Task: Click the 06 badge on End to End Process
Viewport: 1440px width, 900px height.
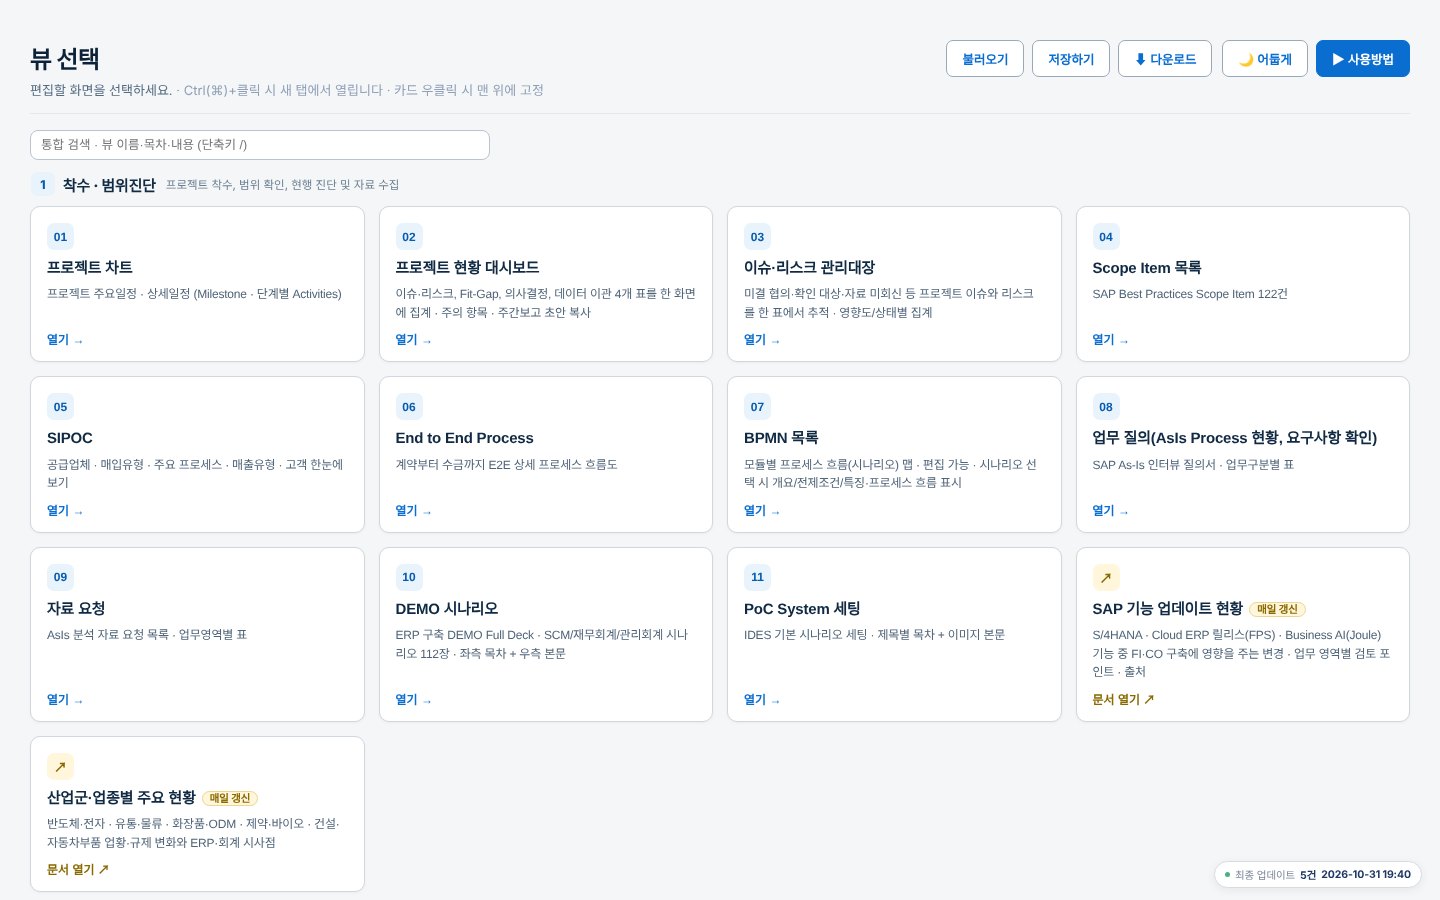Action: pyautogui.click(x=409, y=407)
